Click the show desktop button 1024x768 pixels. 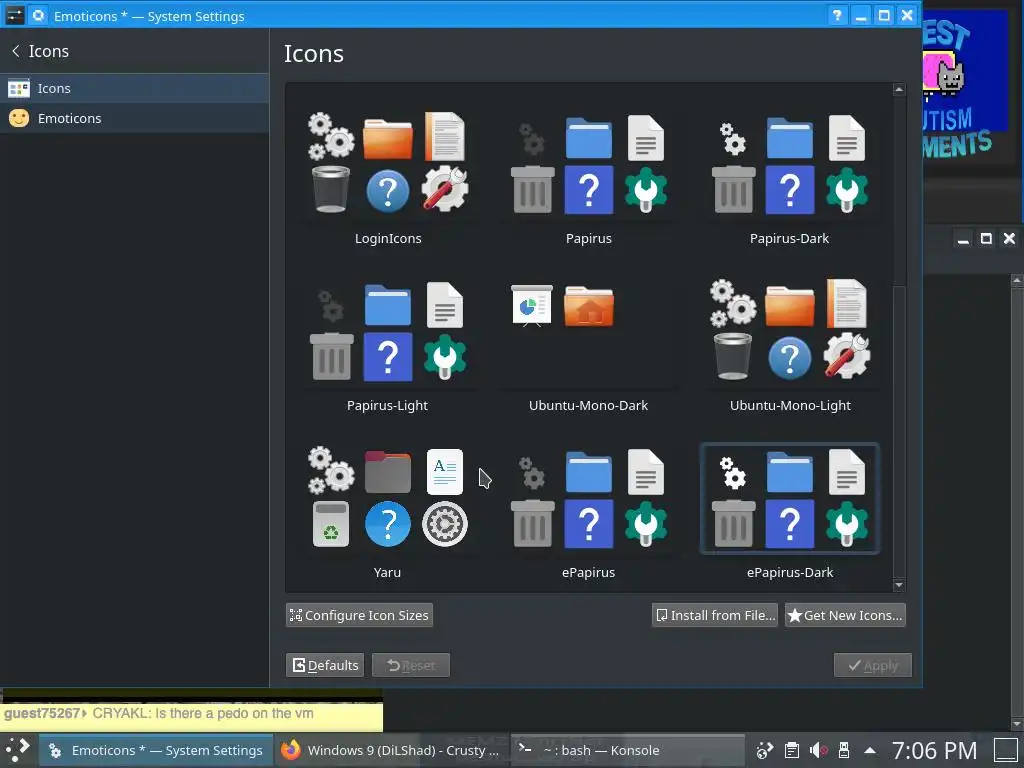pyautogui.click(x=1006, y=750)
